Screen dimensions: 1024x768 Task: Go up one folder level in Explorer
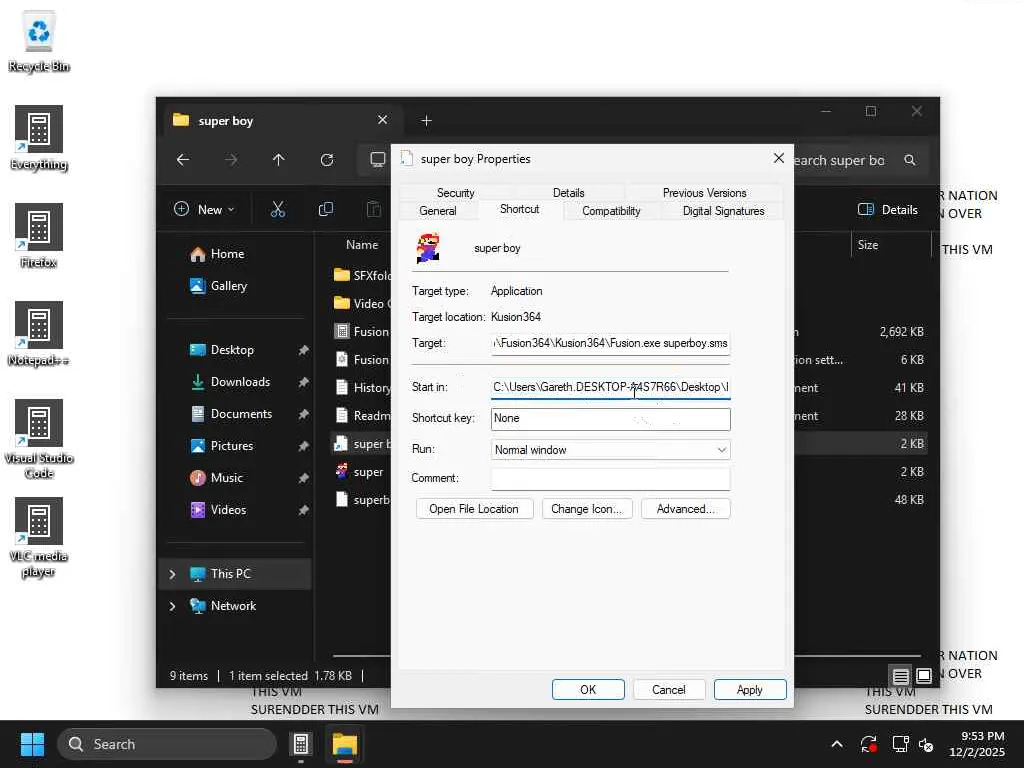tap(278, 160)
